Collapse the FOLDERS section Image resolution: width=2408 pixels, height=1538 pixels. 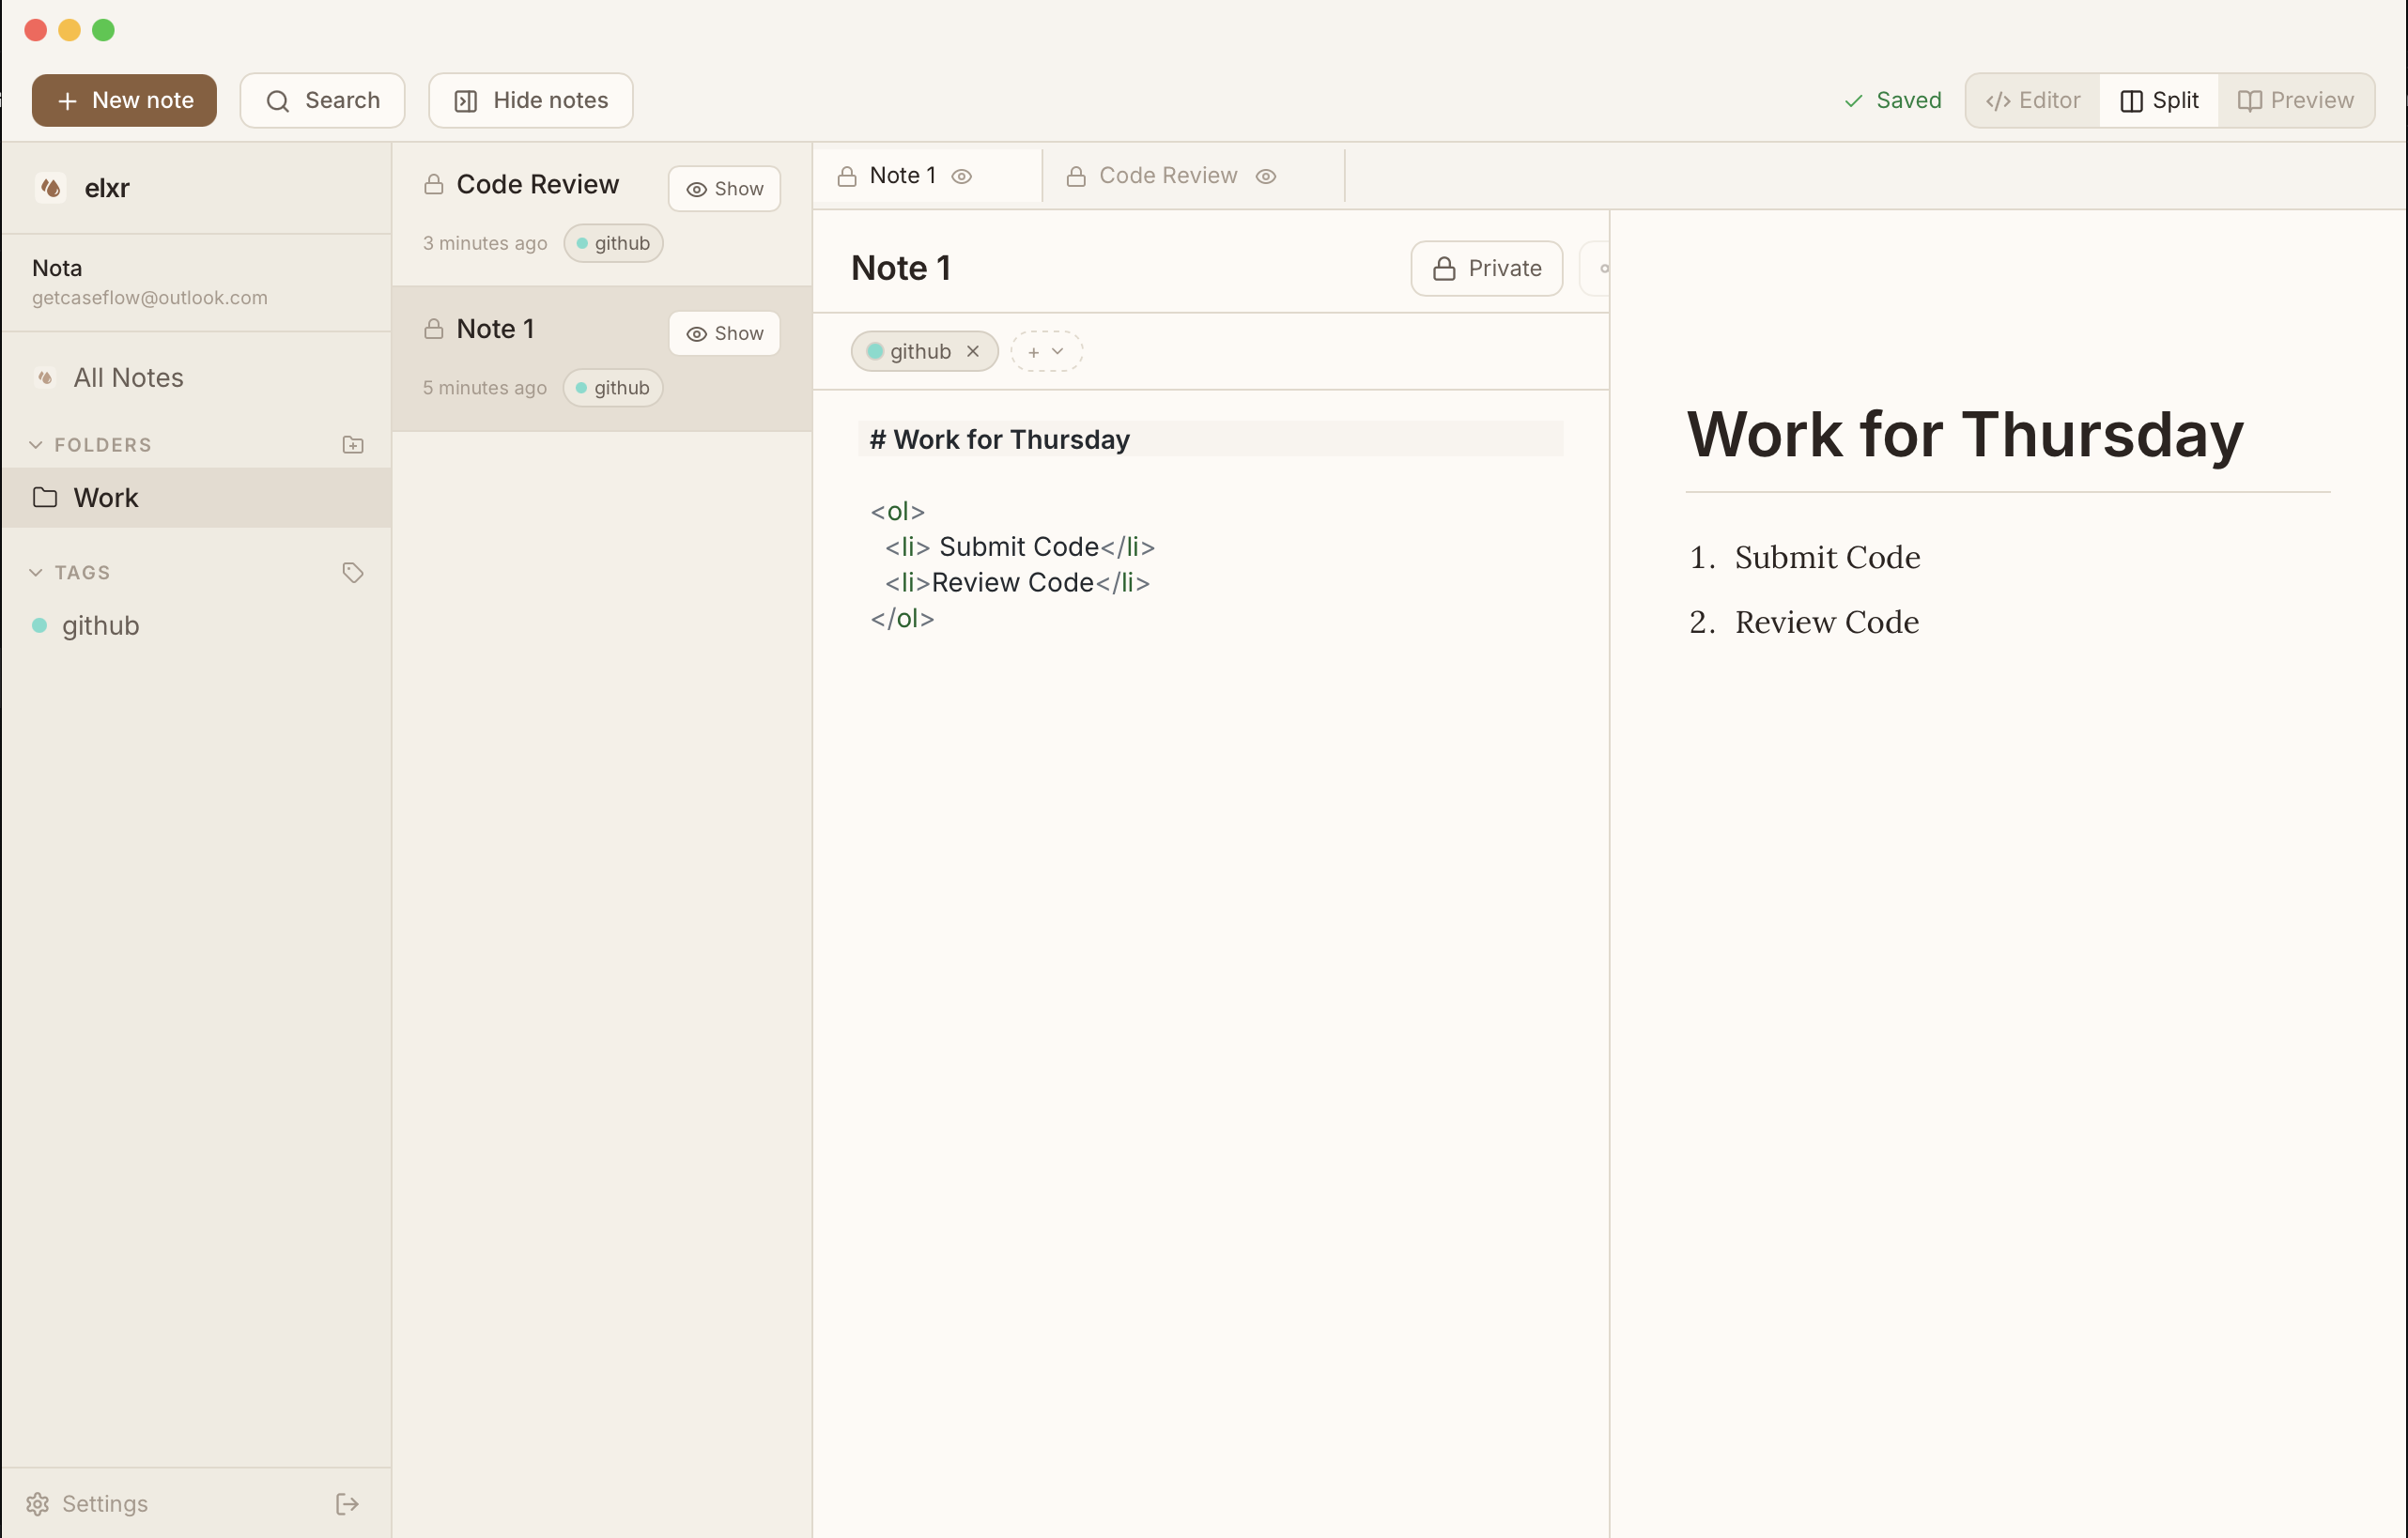(36, 444)
